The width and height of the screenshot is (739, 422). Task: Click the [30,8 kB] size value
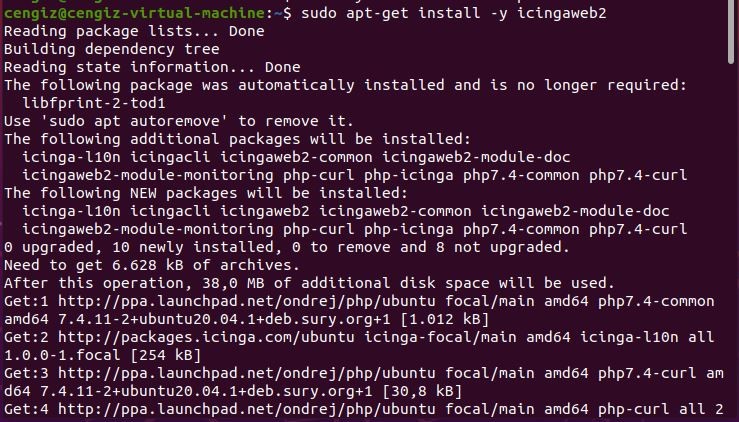click(x=422, y=391)
